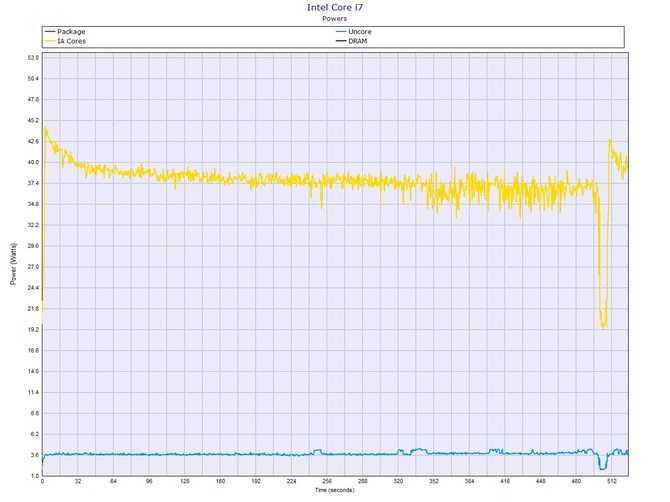670x502 pixels.
Task: Click the Intel Core i7 chart title
Action: 335,7
